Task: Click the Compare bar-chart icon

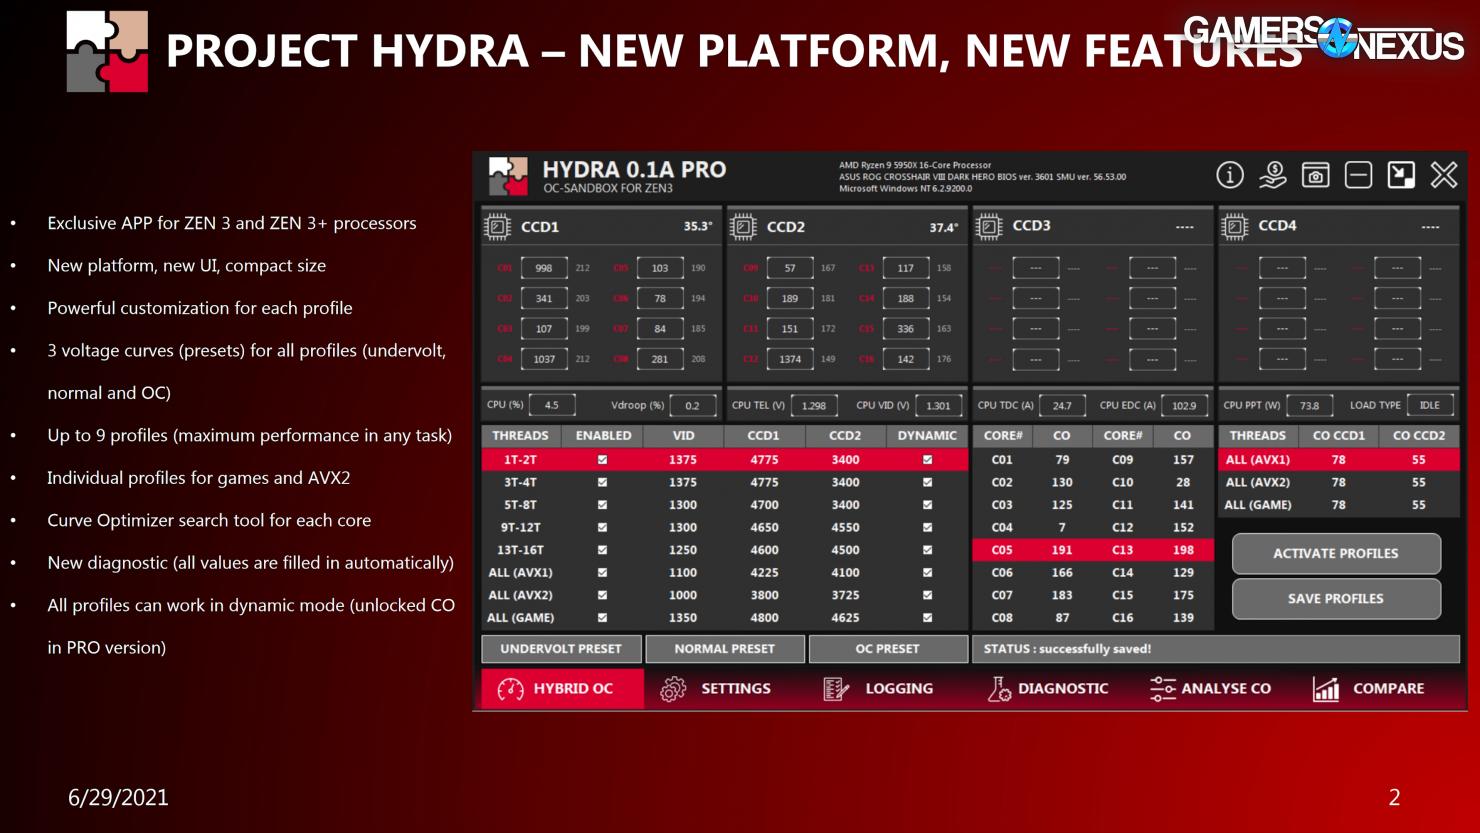Action: click(x=1326, y=688)
